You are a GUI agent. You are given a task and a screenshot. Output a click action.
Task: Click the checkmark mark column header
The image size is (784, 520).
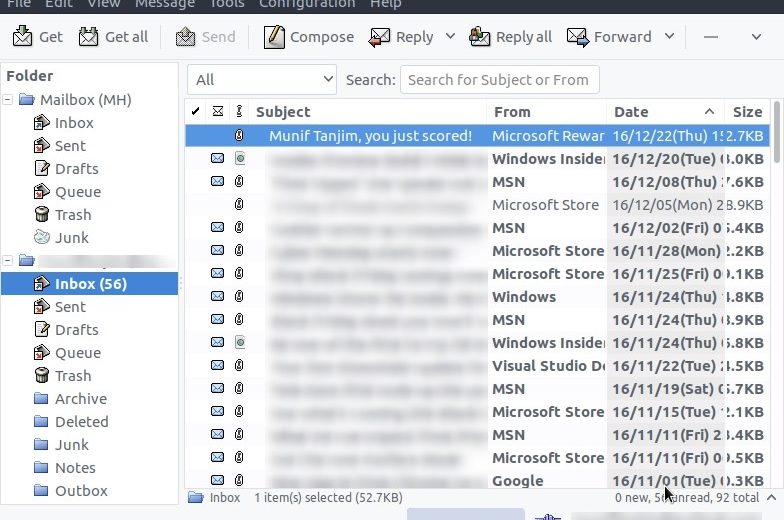click(196, 112)
